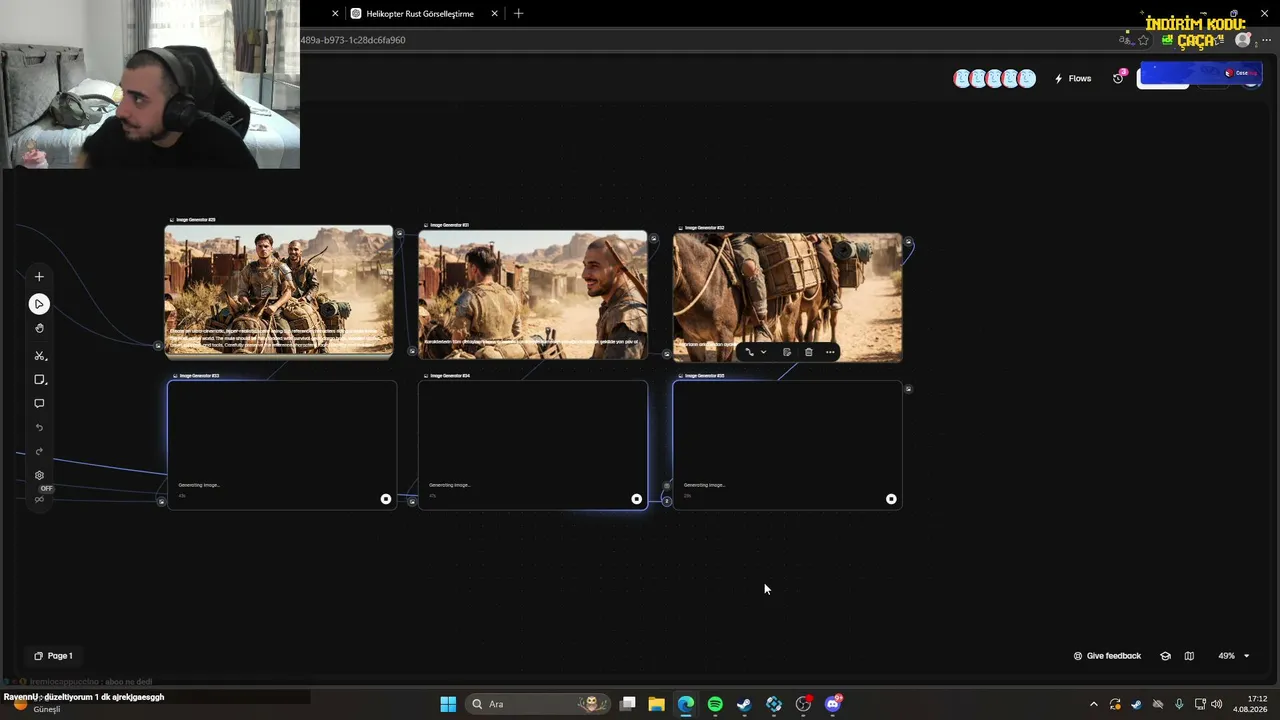Click Give feedback

coord(1107,656)
